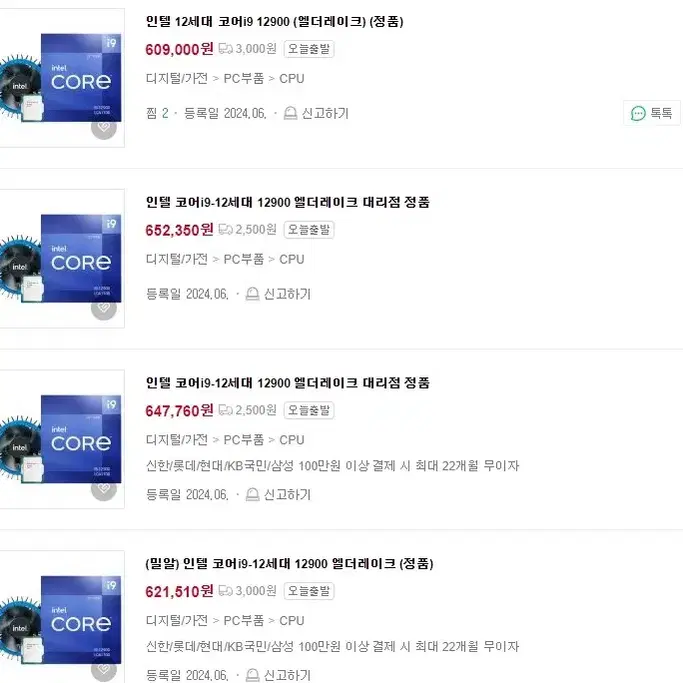Screen dimensions: 683x683
Task: Click the siren report icon on the first listing
Action: click(290, 113)
